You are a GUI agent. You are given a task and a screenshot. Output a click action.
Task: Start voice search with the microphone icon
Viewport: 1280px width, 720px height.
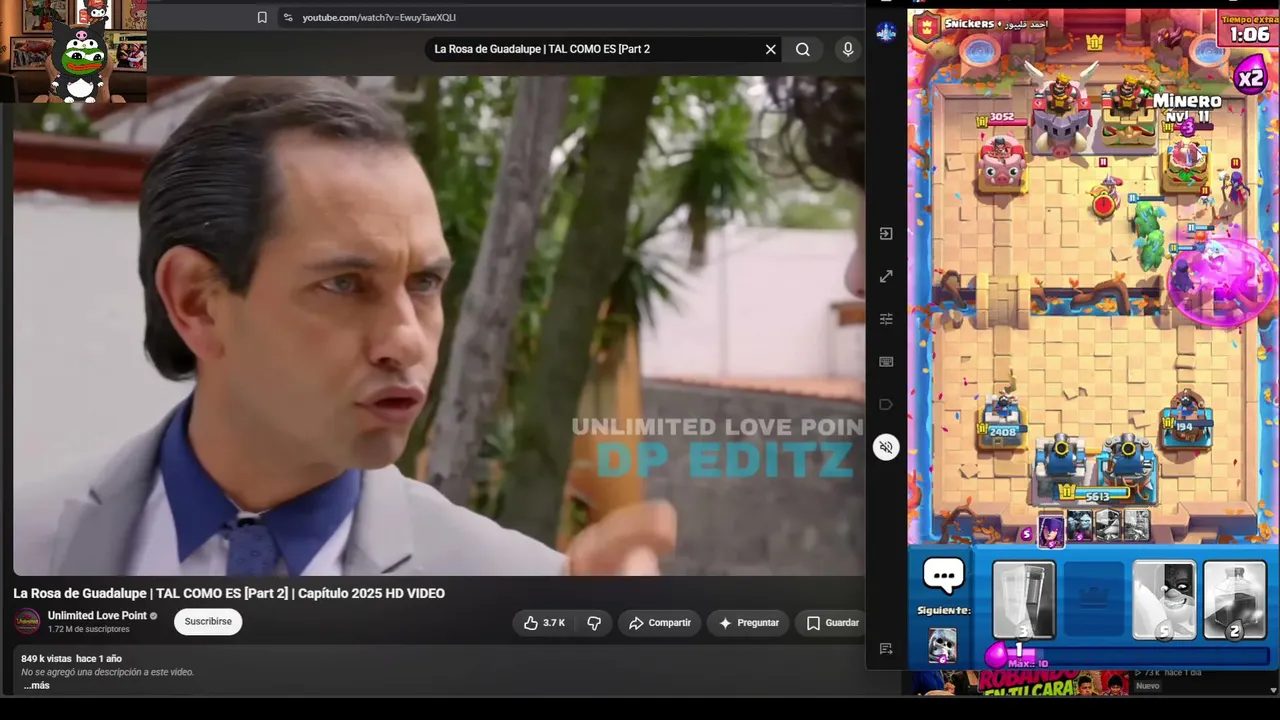pos(848,49)
